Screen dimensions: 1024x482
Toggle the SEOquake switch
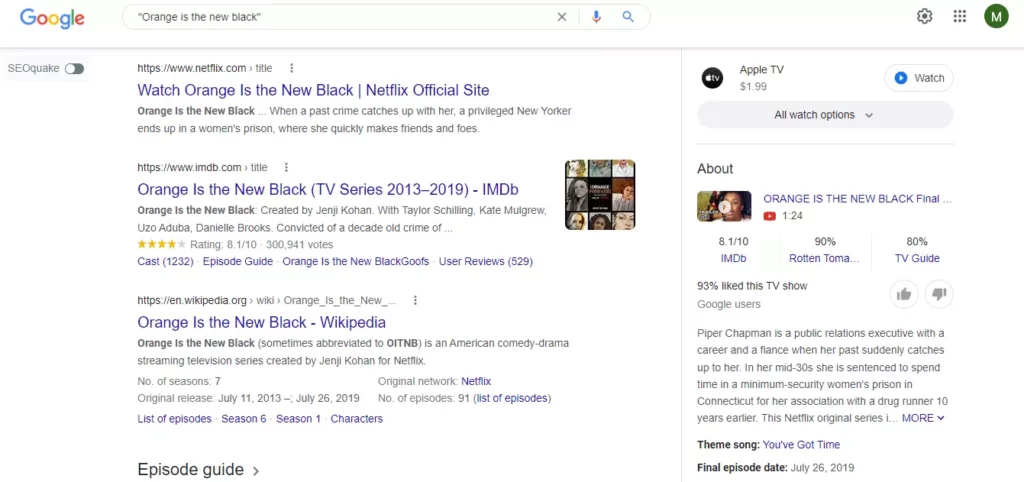tap(74, 69)
